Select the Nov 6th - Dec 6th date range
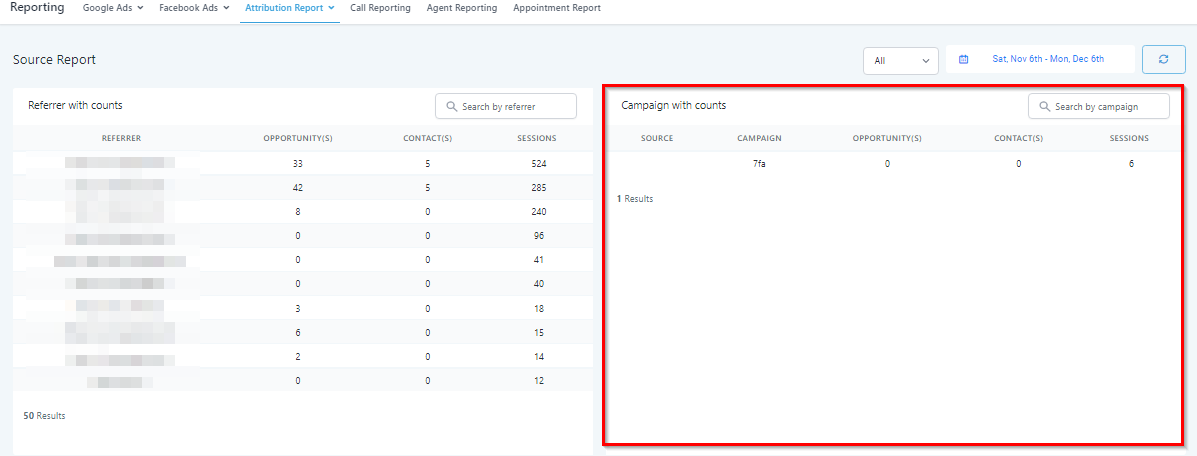The width and height of the screenshot is (1197, 456). pyautogui.click(x=1047, y=59)
